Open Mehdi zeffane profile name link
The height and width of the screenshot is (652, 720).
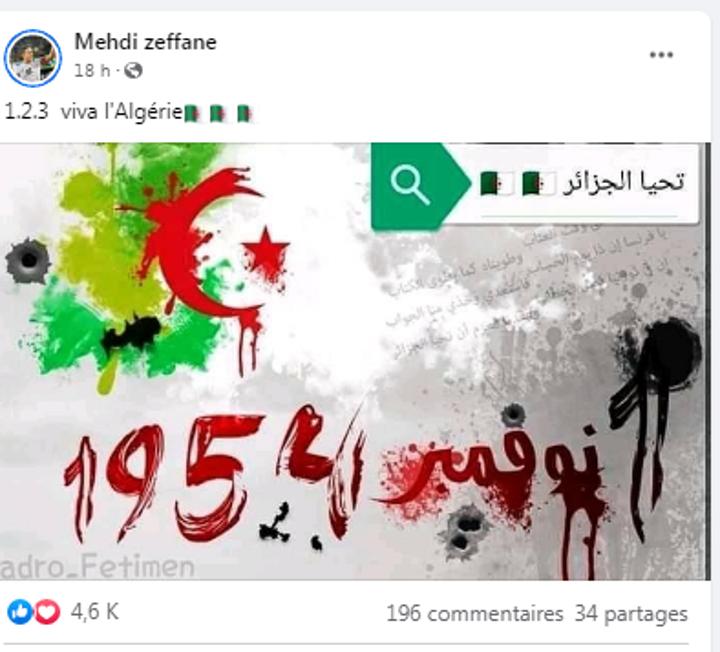(145, 42)
